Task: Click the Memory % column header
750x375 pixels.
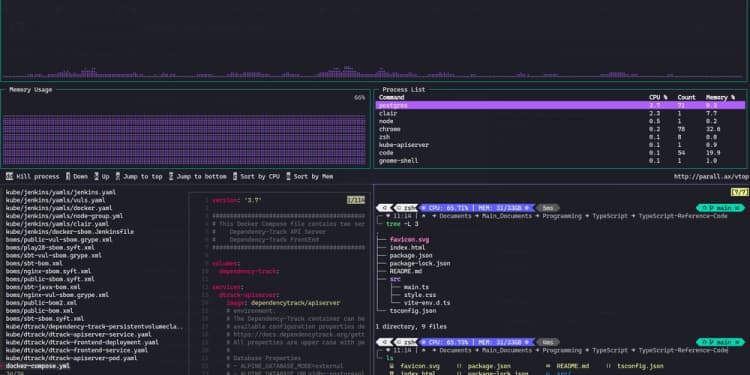Action: [x=720, y=98]
